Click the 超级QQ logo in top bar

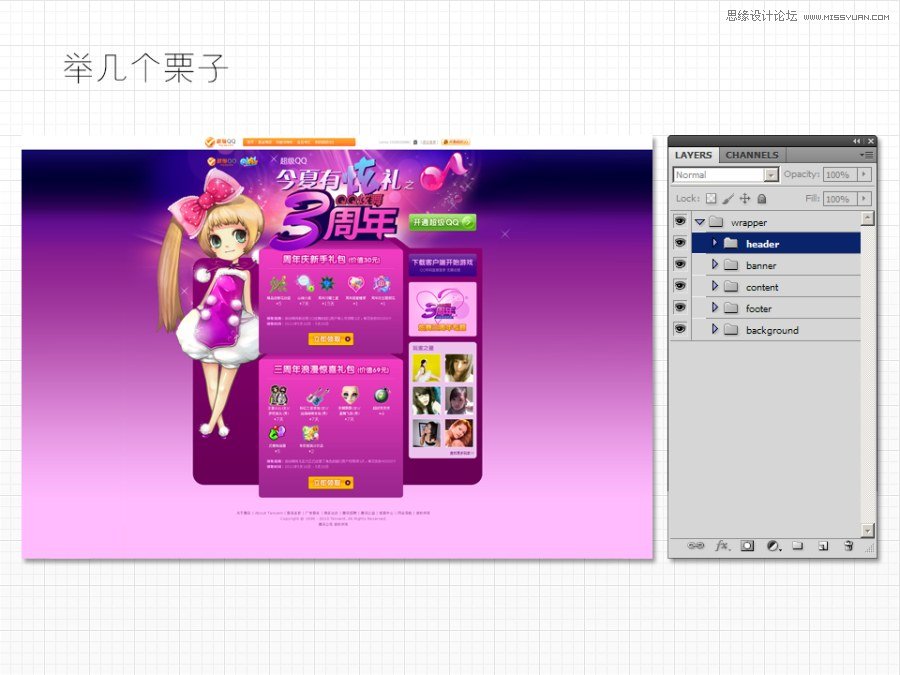click(221, 142)
